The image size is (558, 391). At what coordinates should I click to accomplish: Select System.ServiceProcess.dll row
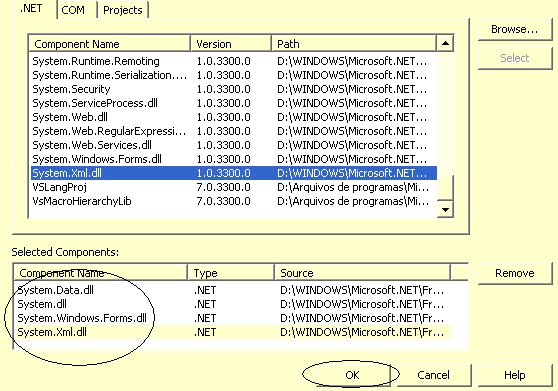click(x=233, y=103)
